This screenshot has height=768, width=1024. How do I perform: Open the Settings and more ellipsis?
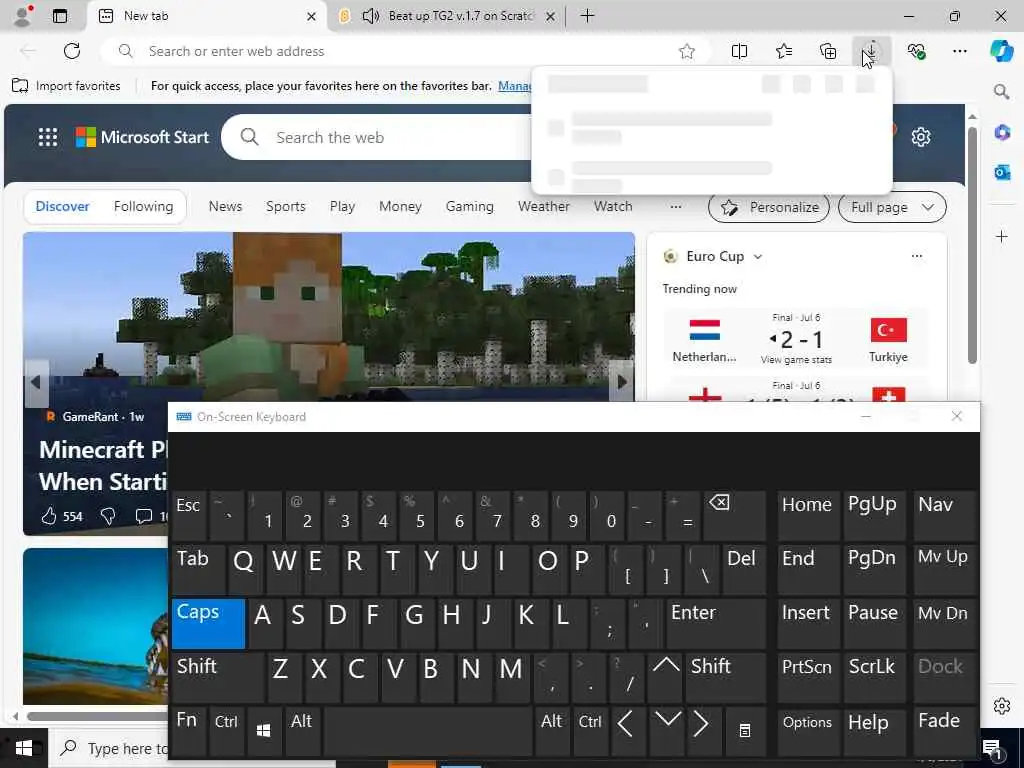click(x=960, y=51)
